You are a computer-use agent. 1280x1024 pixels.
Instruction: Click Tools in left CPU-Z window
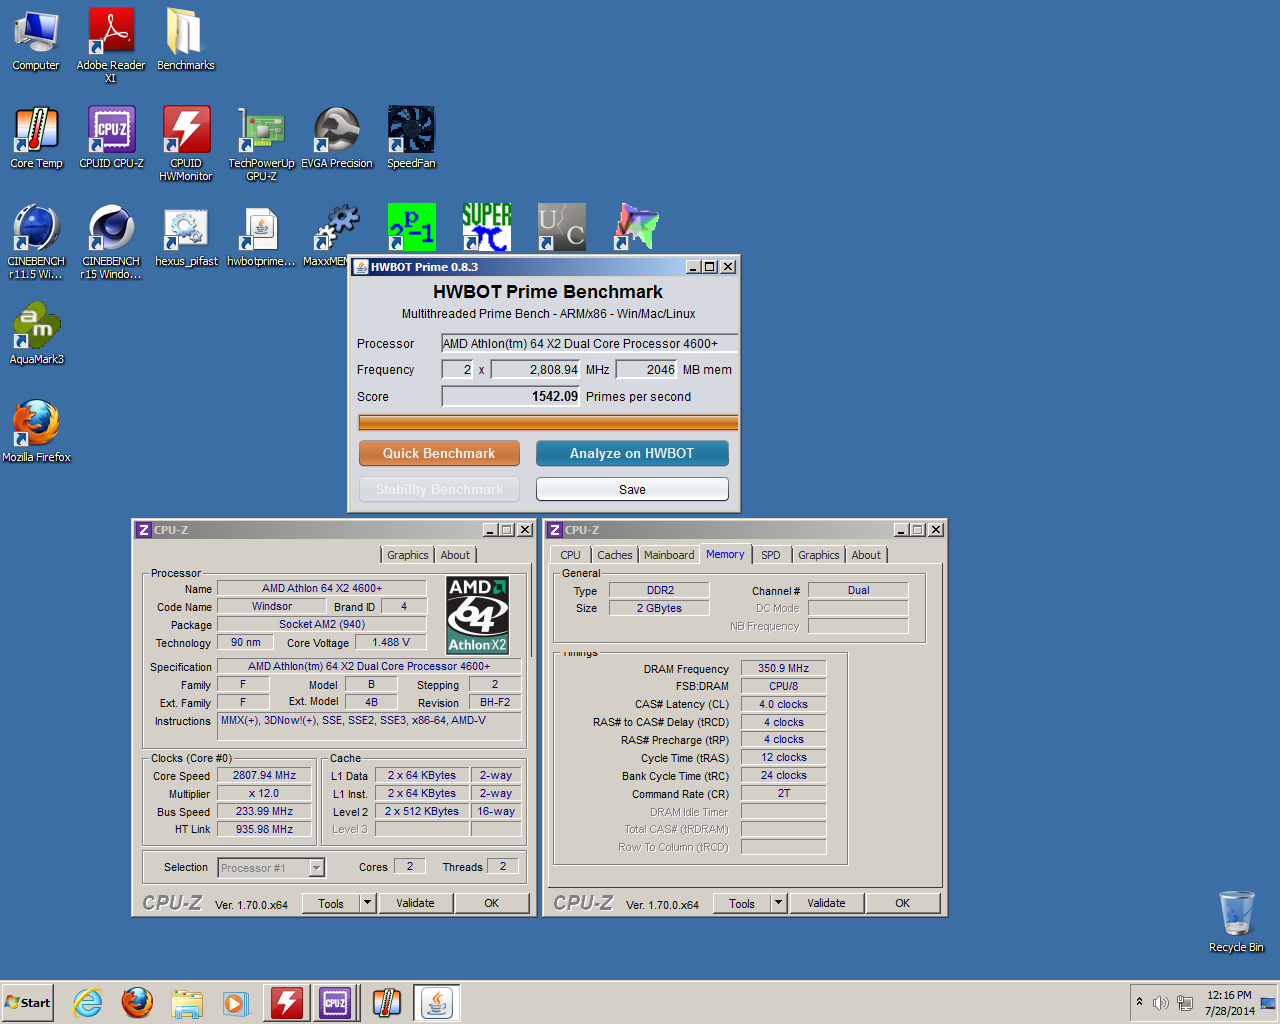[331, 903]
